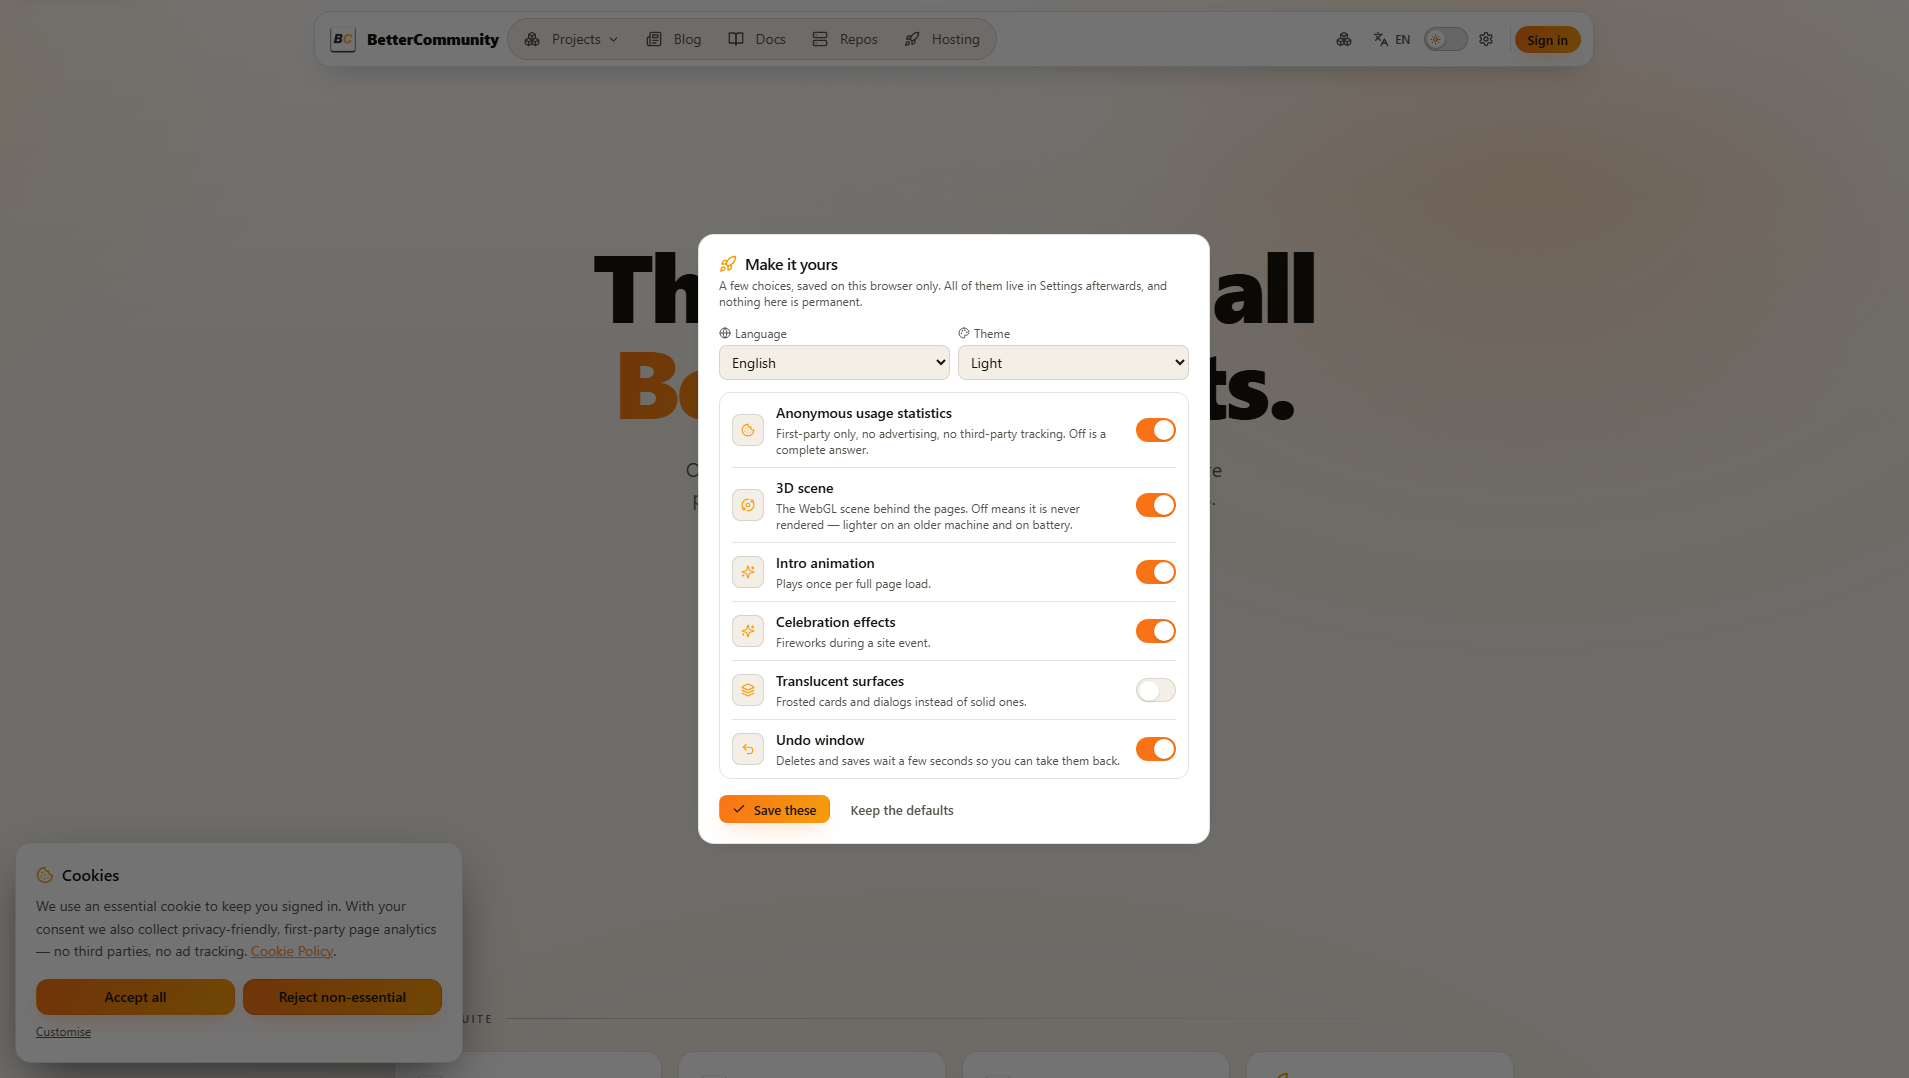Click the Customise cookies link
The height and width of the screenshot is (1078, 1909).
[x=63, y=1032]
